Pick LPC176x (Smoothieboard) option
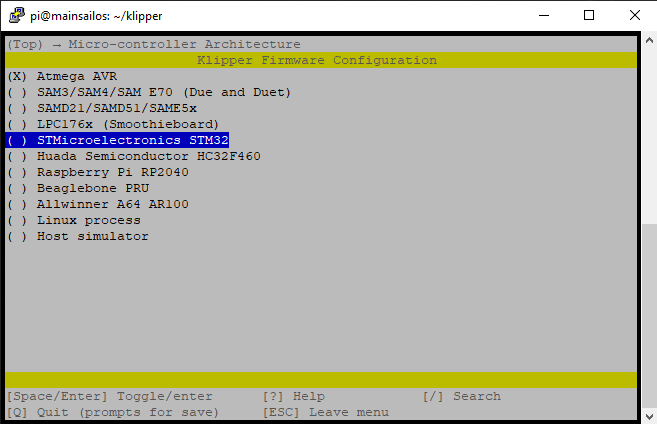Screen dimensions: 657x424 click(x=113, y=124)
